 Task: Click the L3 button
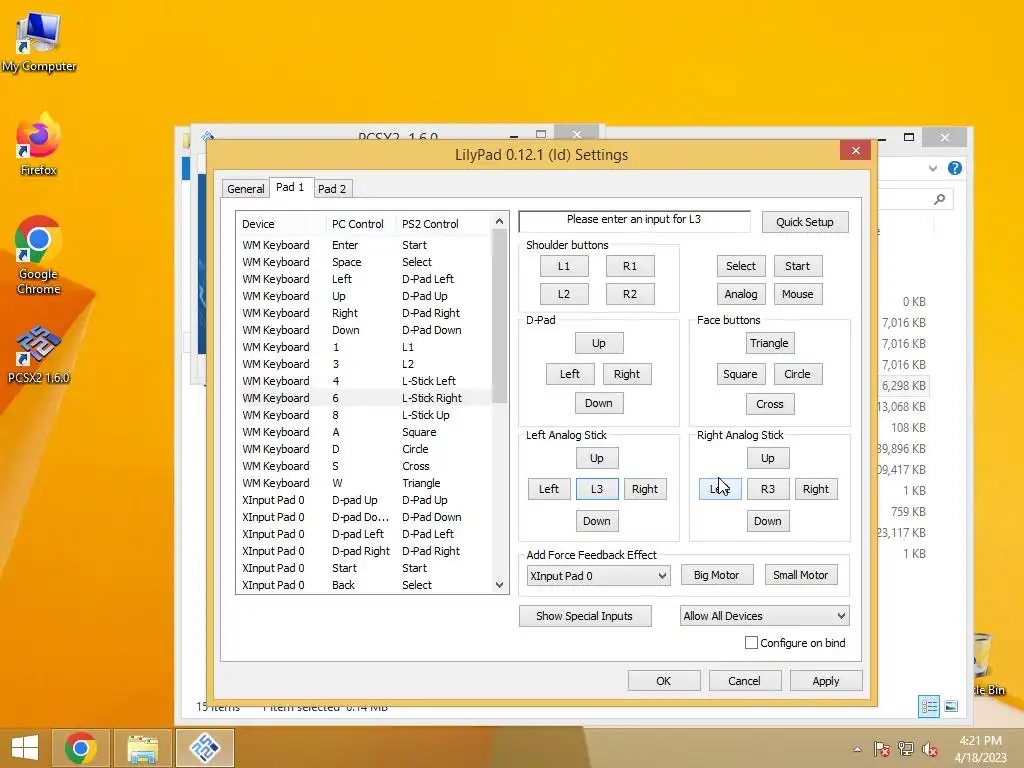597,489
